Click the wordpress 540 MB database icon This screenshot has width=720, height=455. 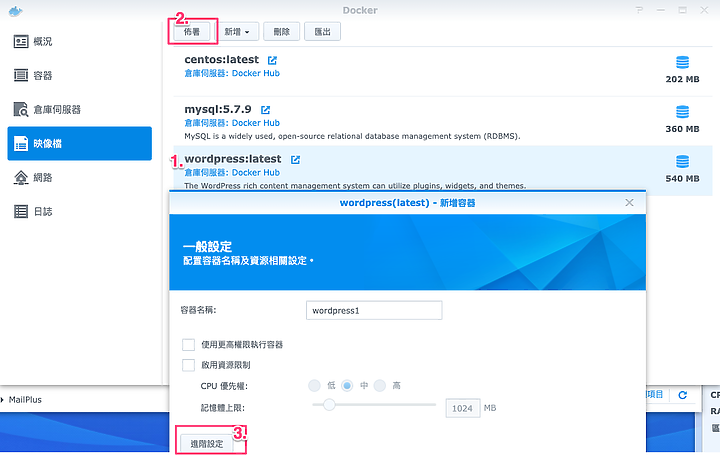[682, 161]
